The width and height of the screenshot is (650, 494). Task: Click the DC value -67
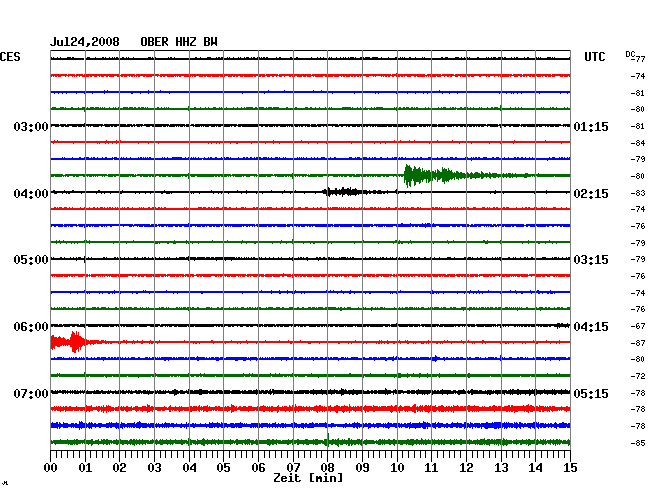pyautogui.click(x=638, y=326)
